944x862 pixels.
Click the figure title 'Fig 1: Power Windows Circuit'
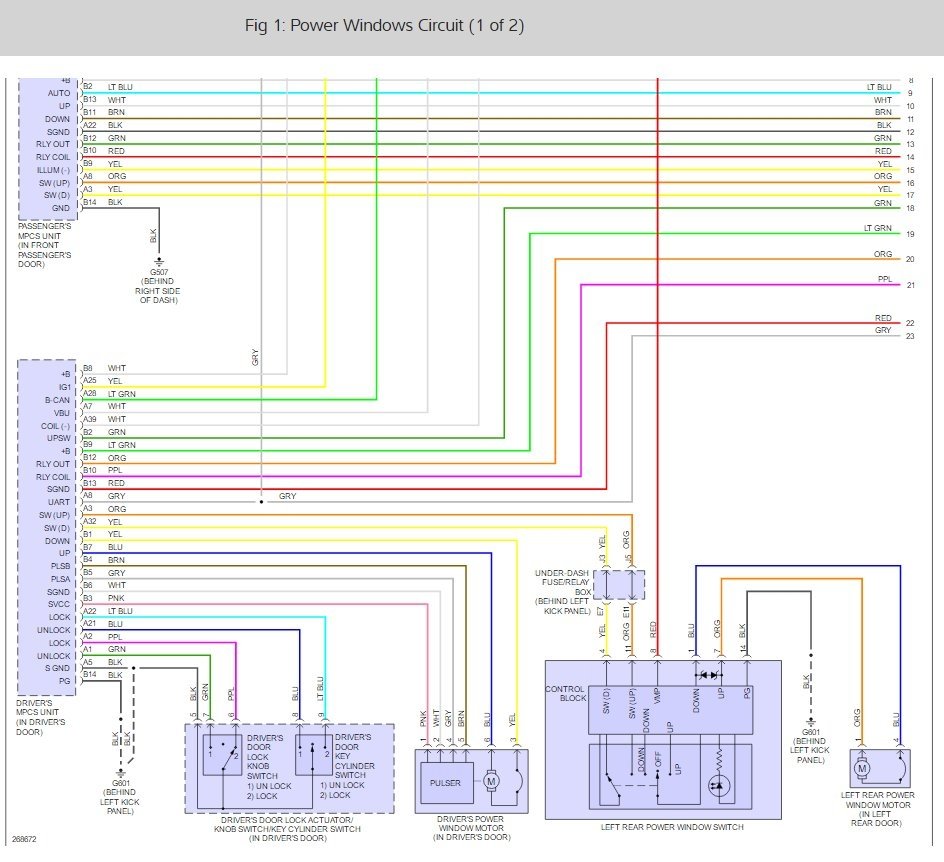click(x=384, y=25)
